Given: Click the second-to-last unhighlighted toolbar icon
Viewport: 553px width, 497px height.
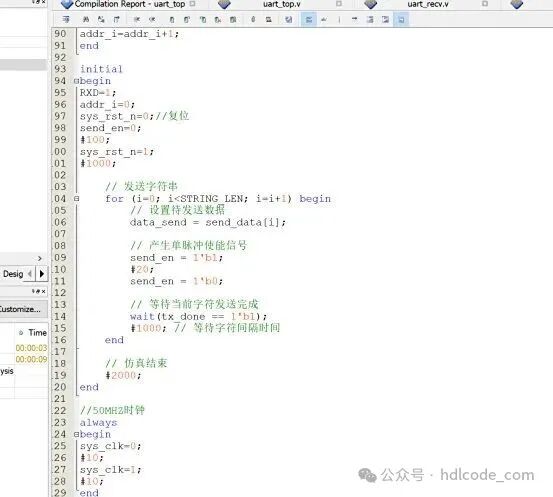Looking at the screenshot, I should tap(370, 19).
